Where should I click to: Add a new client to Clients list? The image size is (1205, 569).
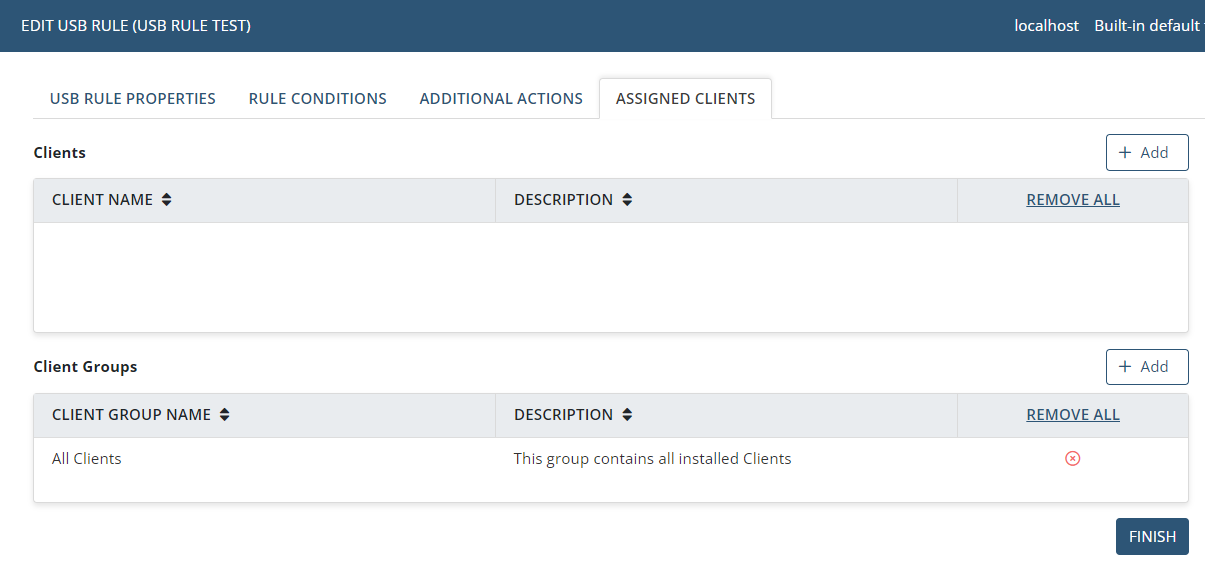pos(1146,153)
